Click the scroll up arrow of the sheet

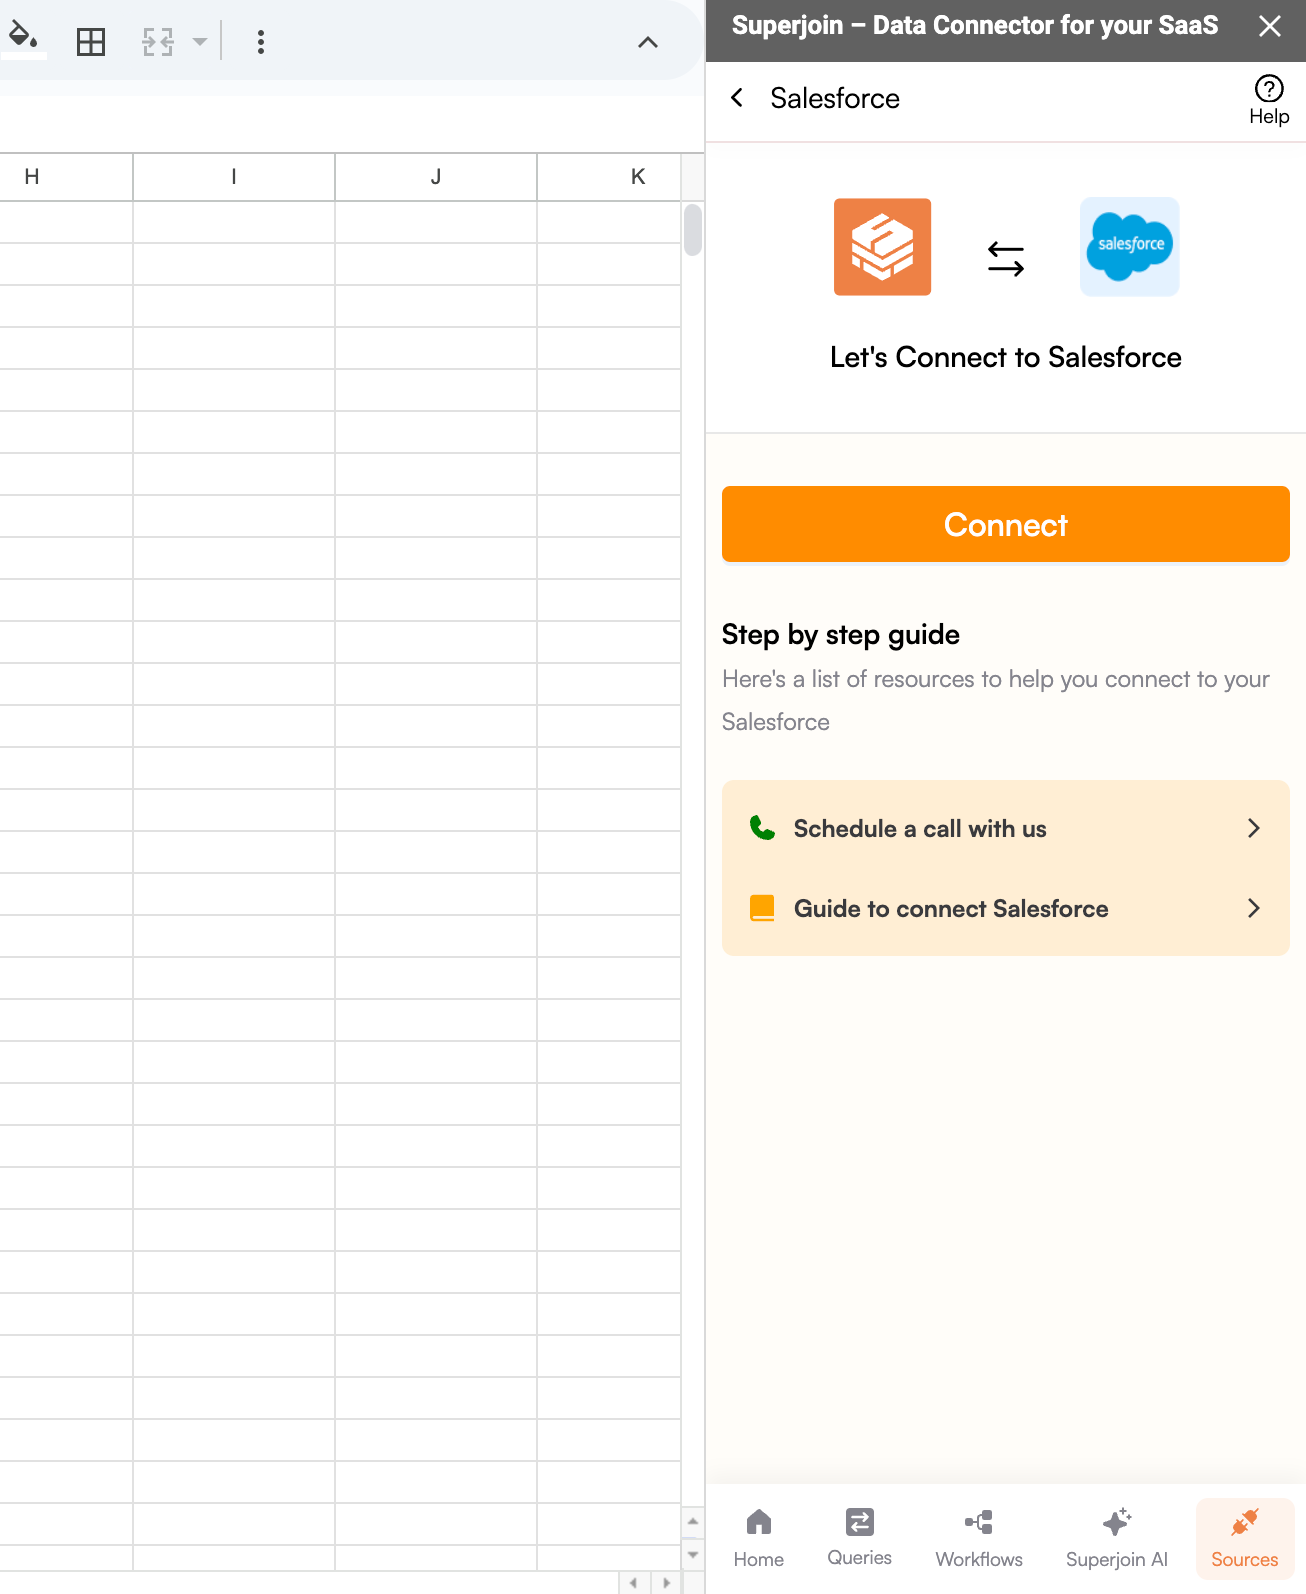693,1521
